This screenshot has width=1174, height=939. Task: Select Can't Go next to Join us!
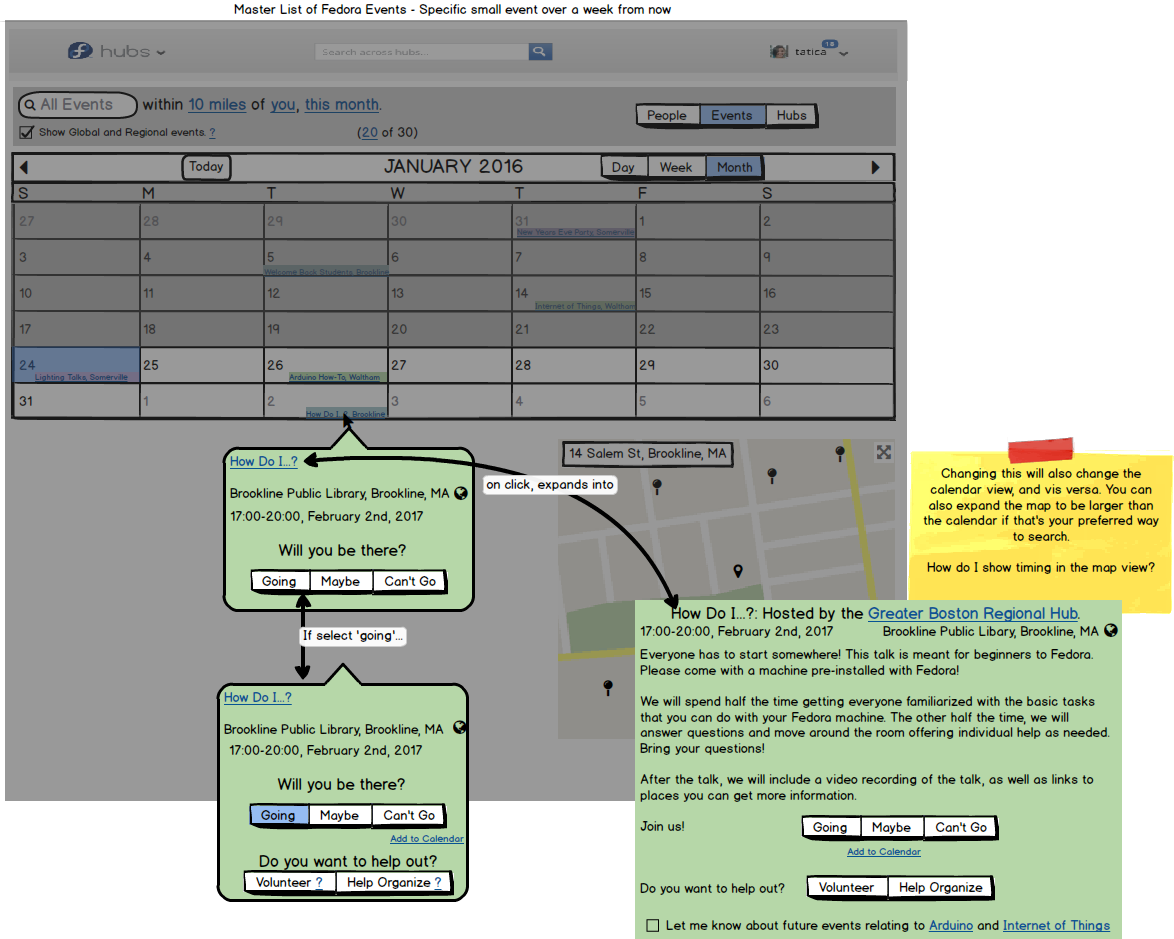(961, 827)
